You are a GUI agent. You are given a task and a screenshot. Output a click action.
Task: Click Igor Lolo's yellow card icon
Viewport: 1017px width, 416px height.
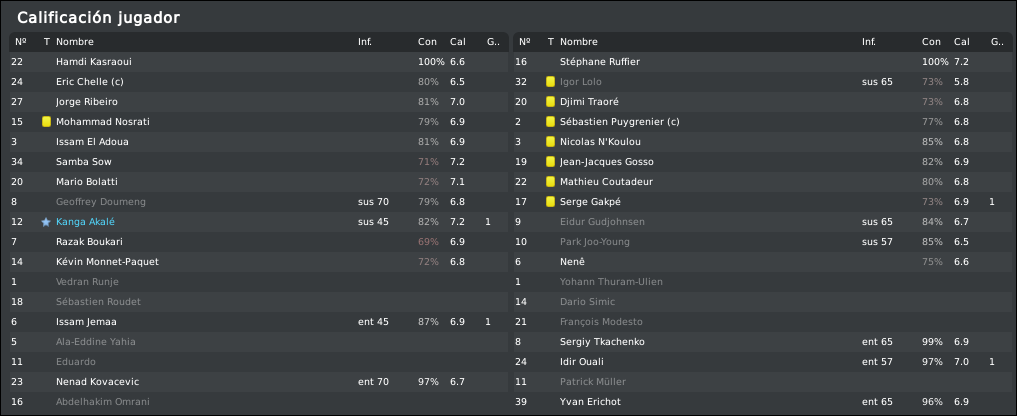point(549,82)
